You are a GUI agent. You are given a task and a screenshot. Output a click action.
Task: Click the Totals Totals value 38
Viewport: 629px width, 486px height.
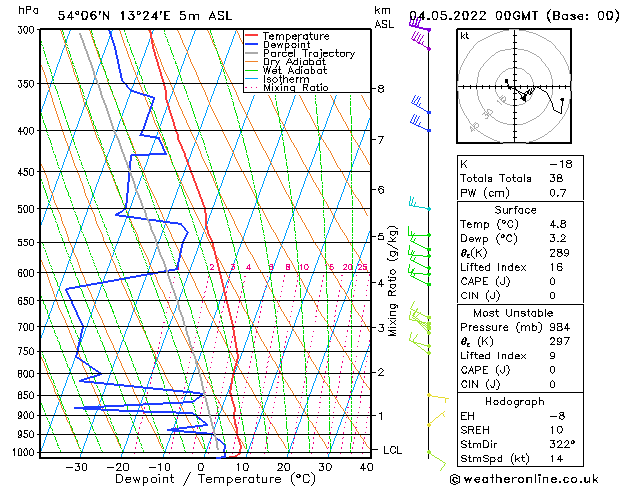coord(556,178)
